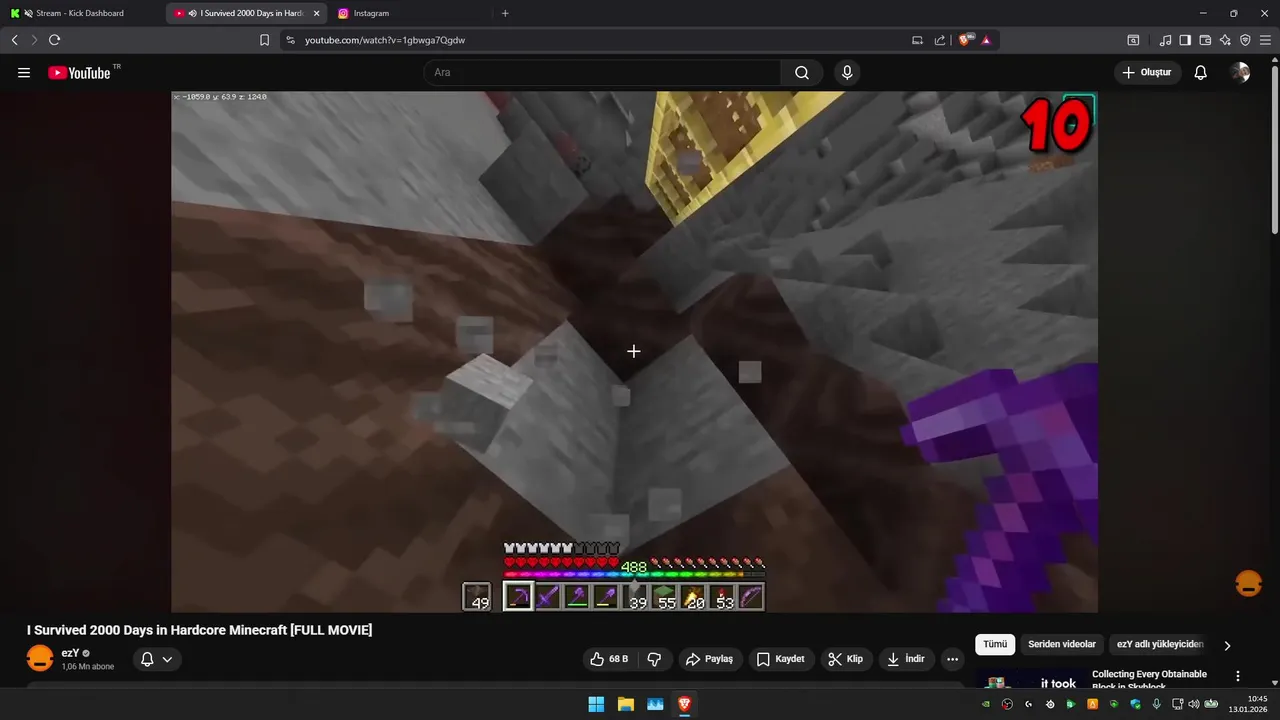
Task: Open the browser tab search icon
Action: (1133, 40)
